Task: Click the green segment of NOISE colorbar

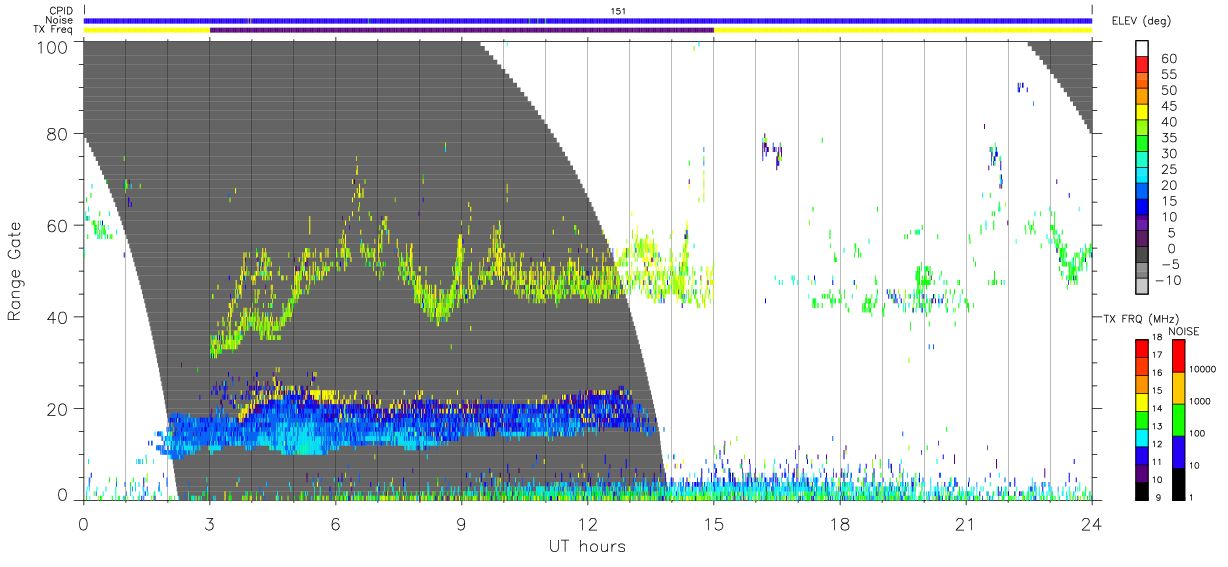Action: (x=1180, y=419)
